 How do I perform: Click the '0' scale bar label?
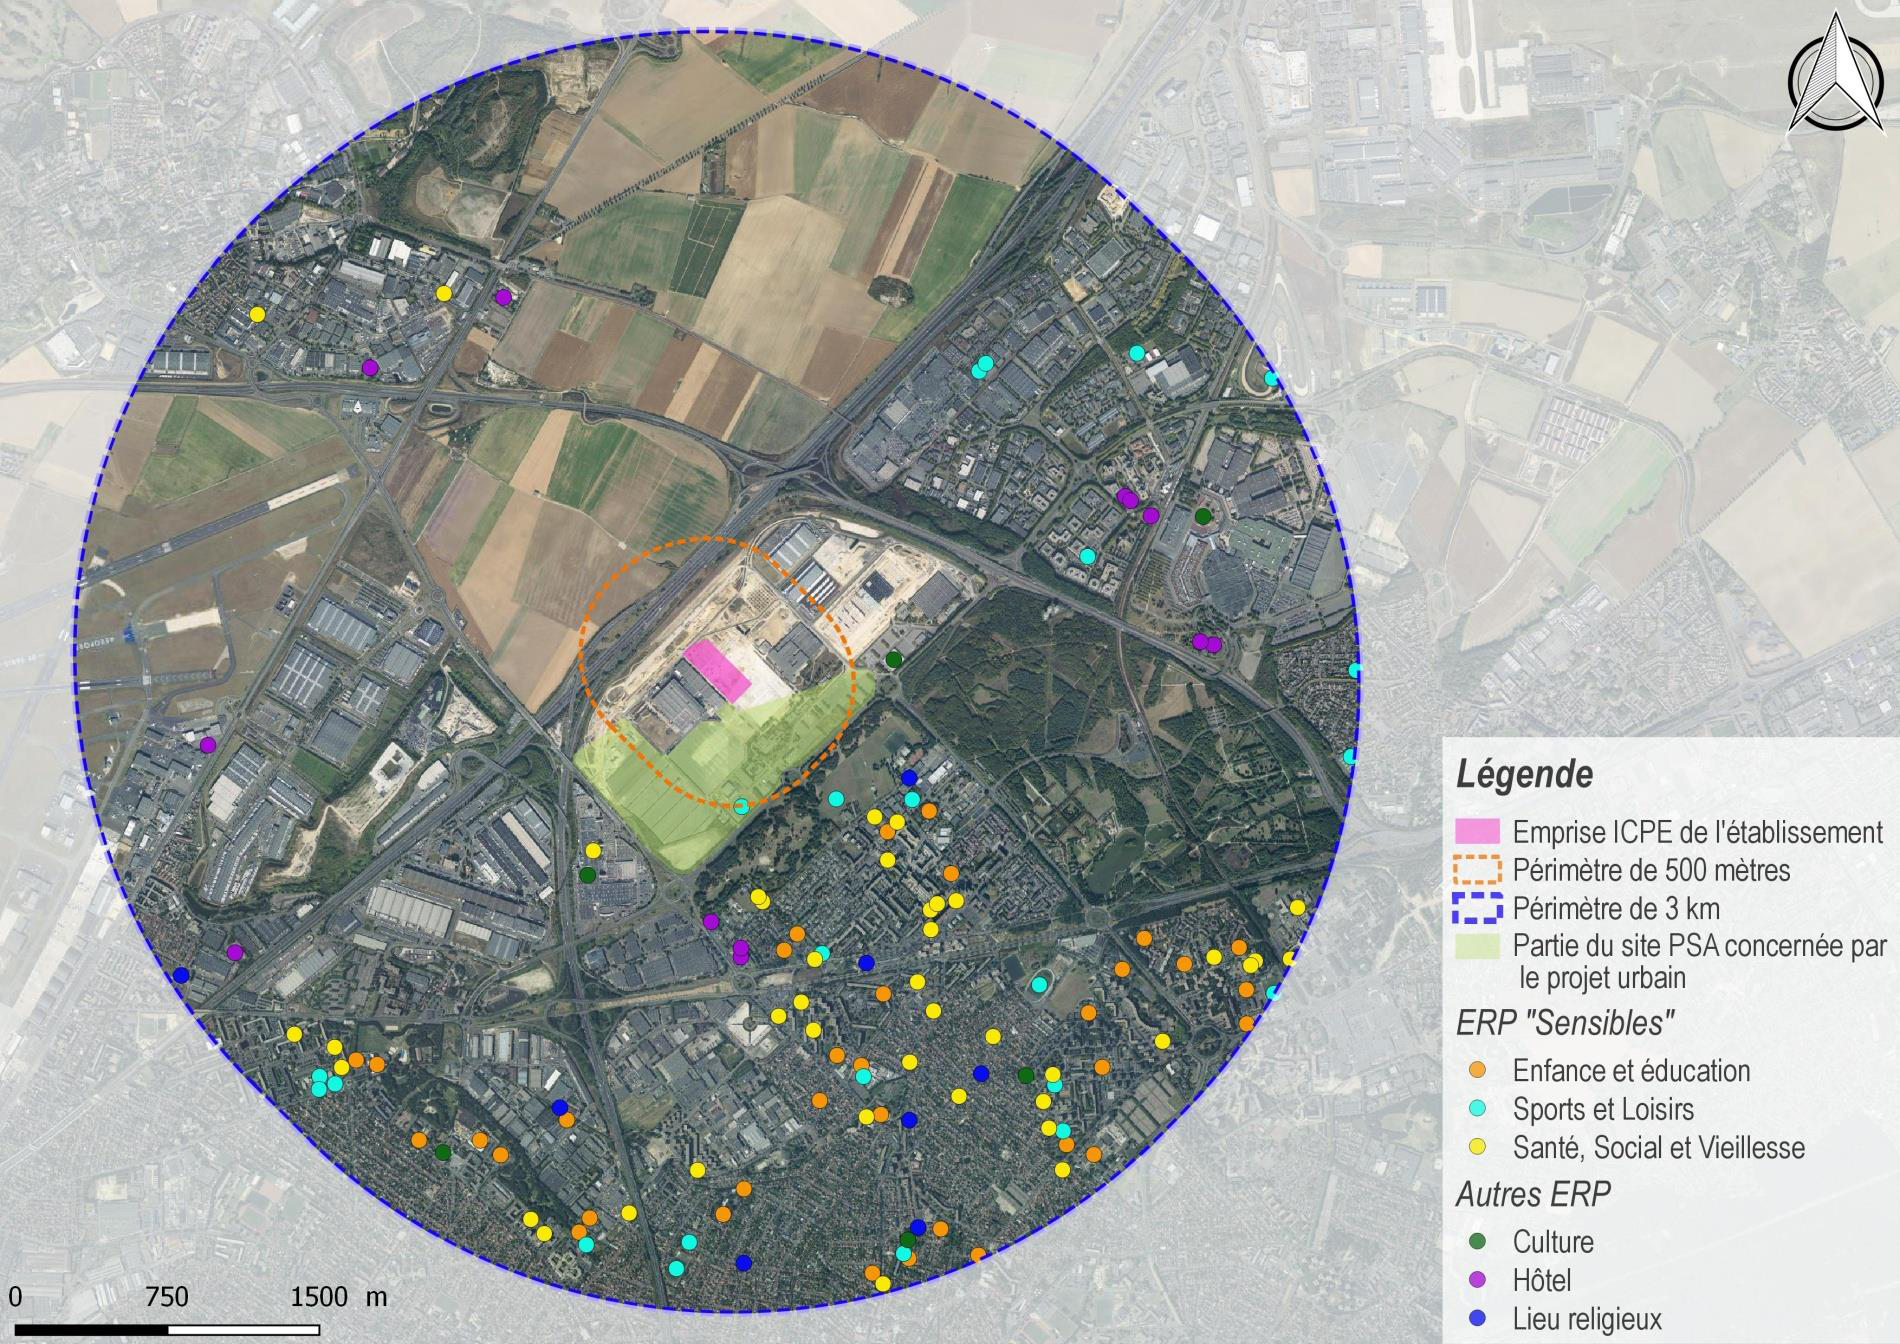pos(14,1297)
